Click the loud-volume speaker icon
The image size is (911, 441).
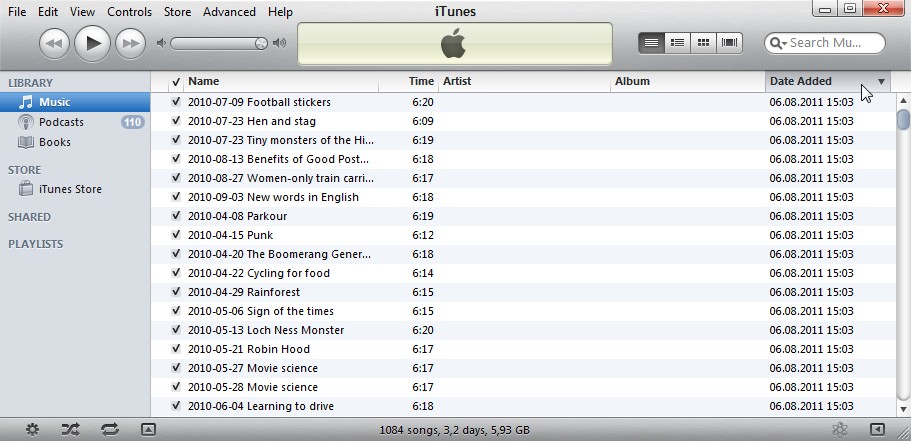[x=279, y=43]
